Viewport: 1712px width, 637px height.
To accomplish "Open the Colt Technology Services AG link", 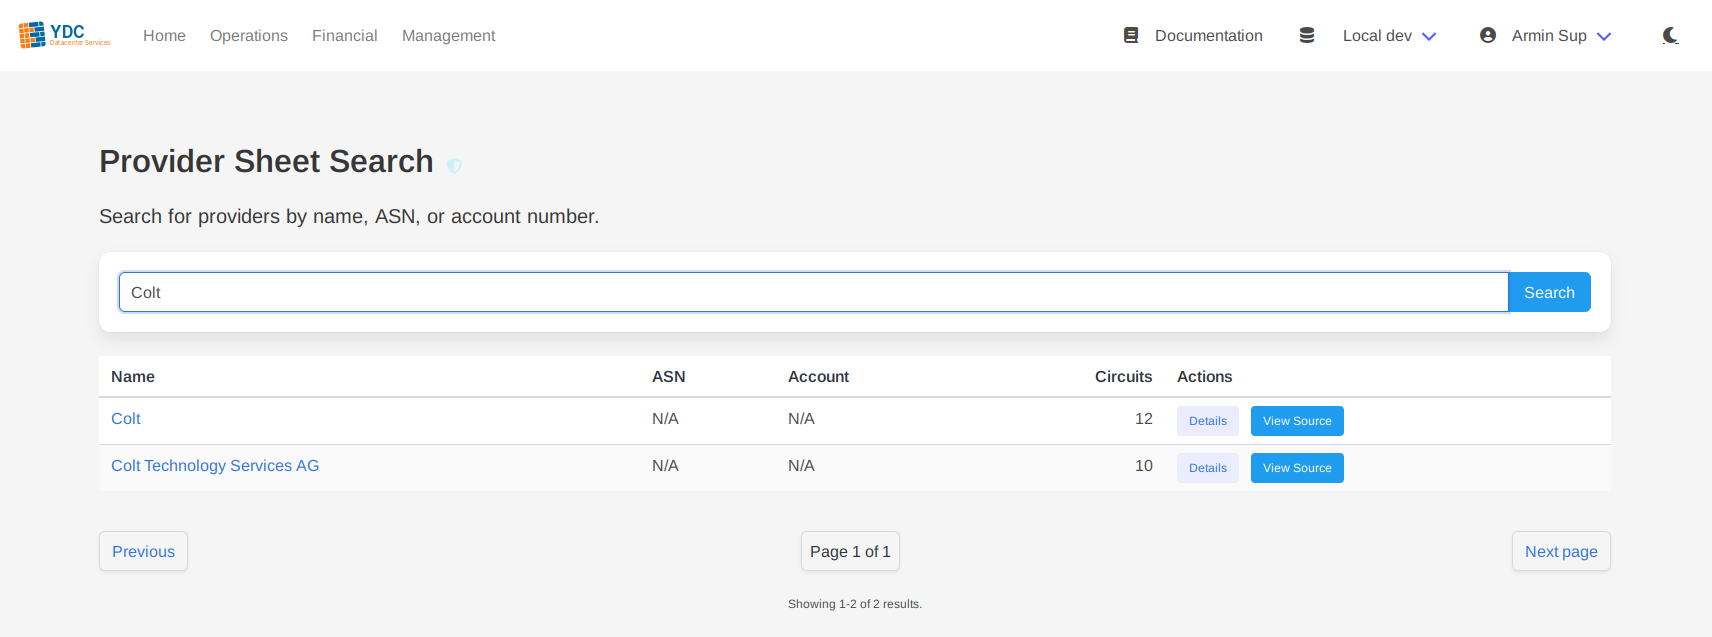I will pos(215,466).
